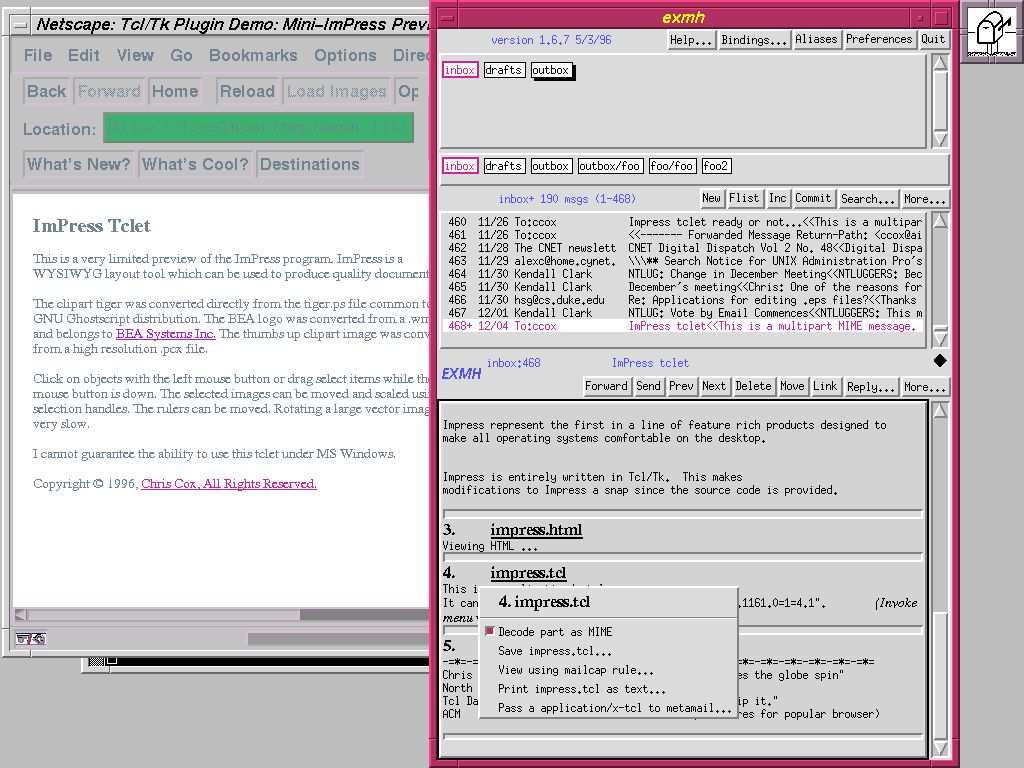Select Pass a application/x-tcl to metamail...

click(x=614, y=708)
